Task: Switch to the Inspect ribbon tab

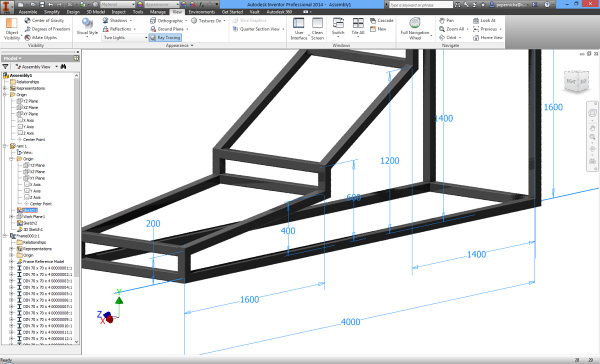Action: coord(119,12)
